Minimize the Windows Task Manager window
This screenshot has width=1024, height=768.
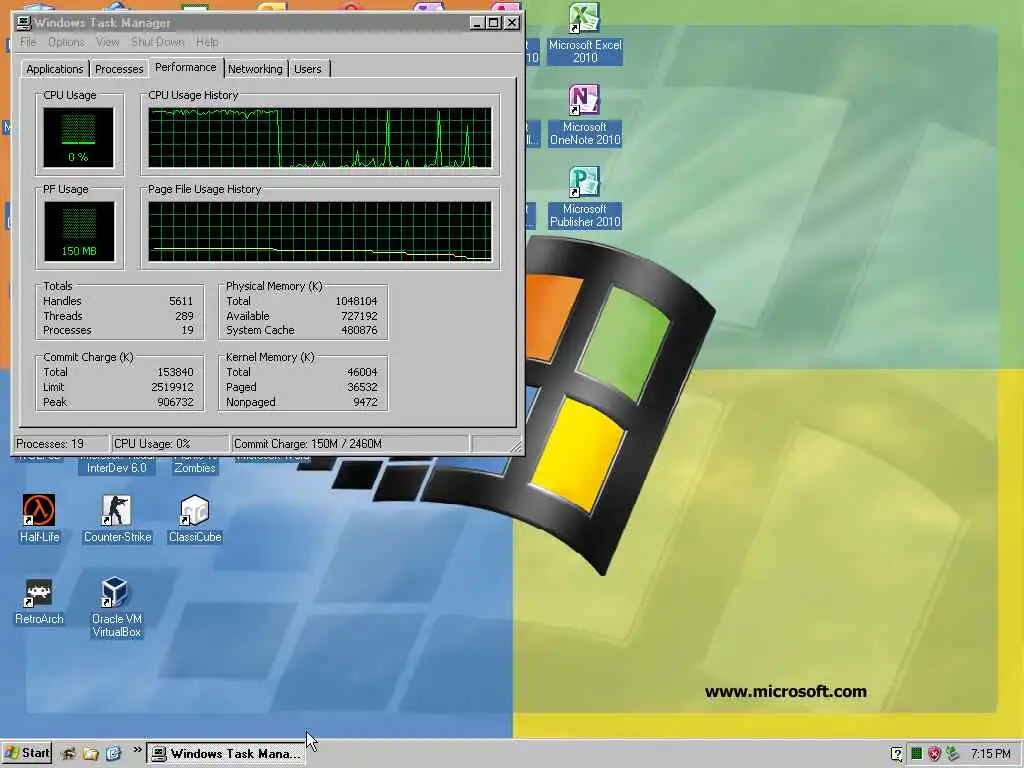click(477, 23)
